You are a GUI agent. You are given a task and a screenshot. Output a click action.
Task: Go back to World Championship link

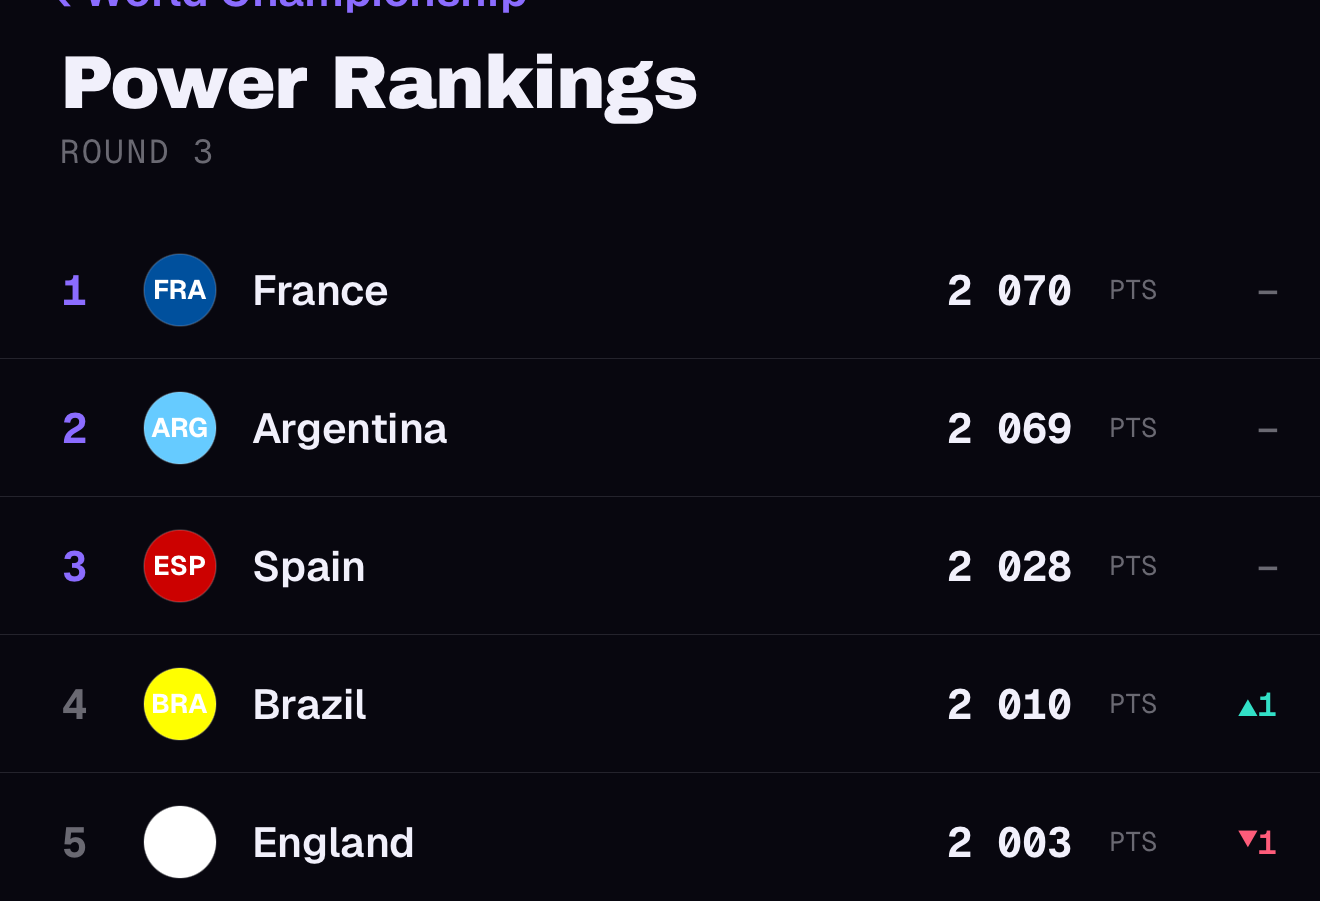[292, 4]
